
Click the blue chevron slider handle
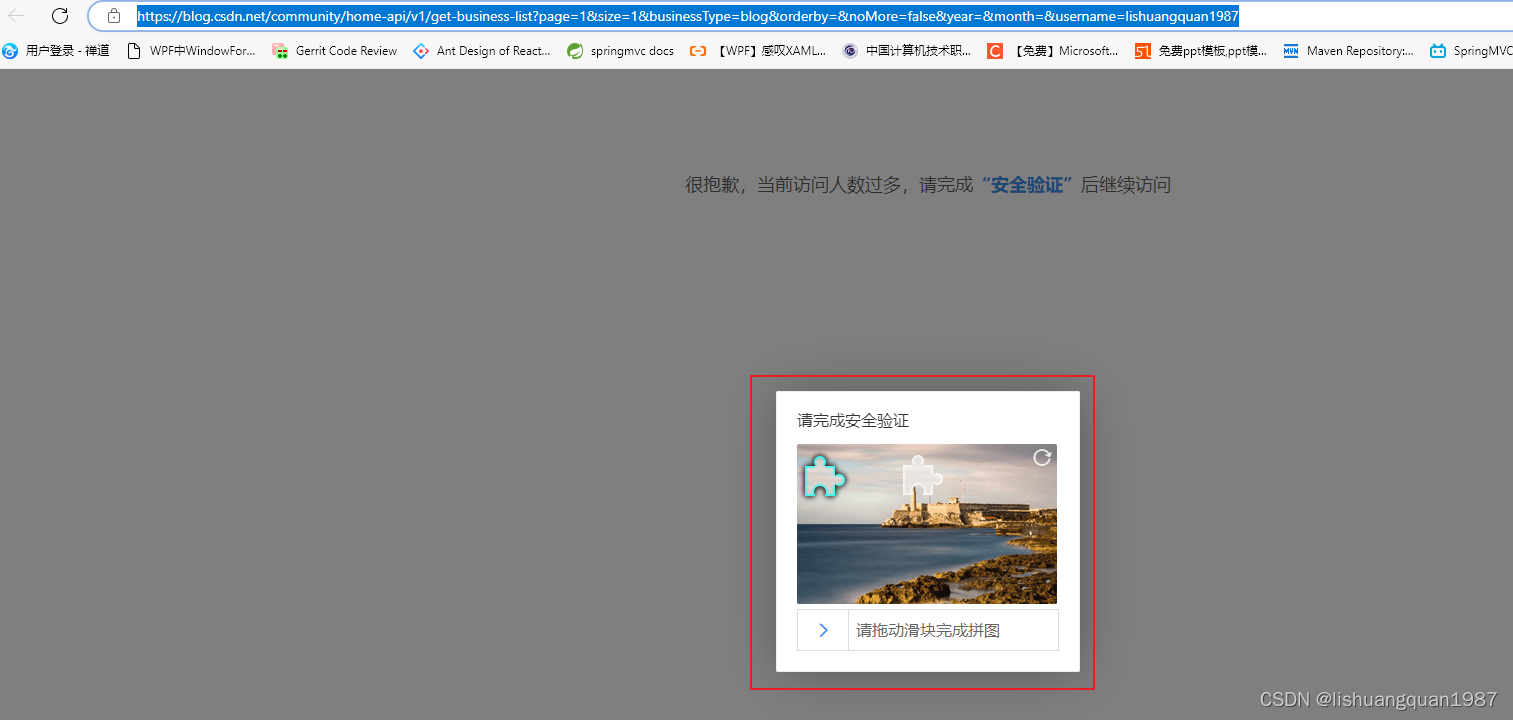(x=823, y=630)
